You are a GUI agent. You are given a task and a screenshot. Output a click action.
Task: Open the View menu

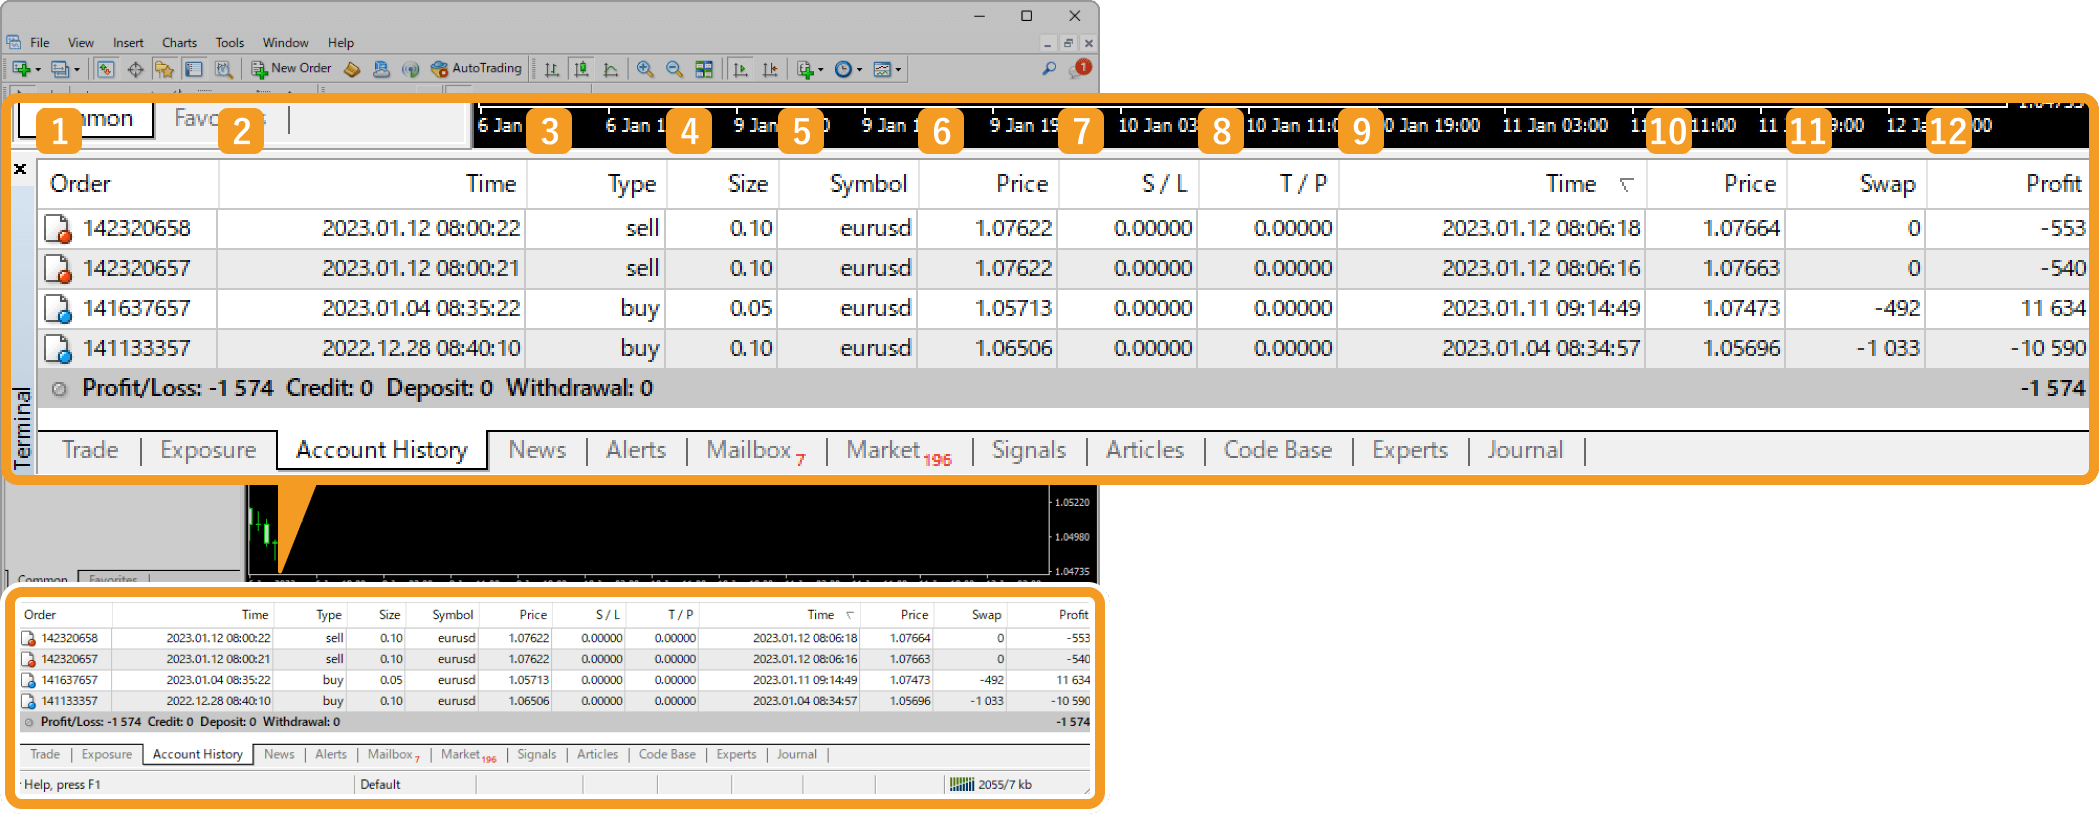(81, 43)
